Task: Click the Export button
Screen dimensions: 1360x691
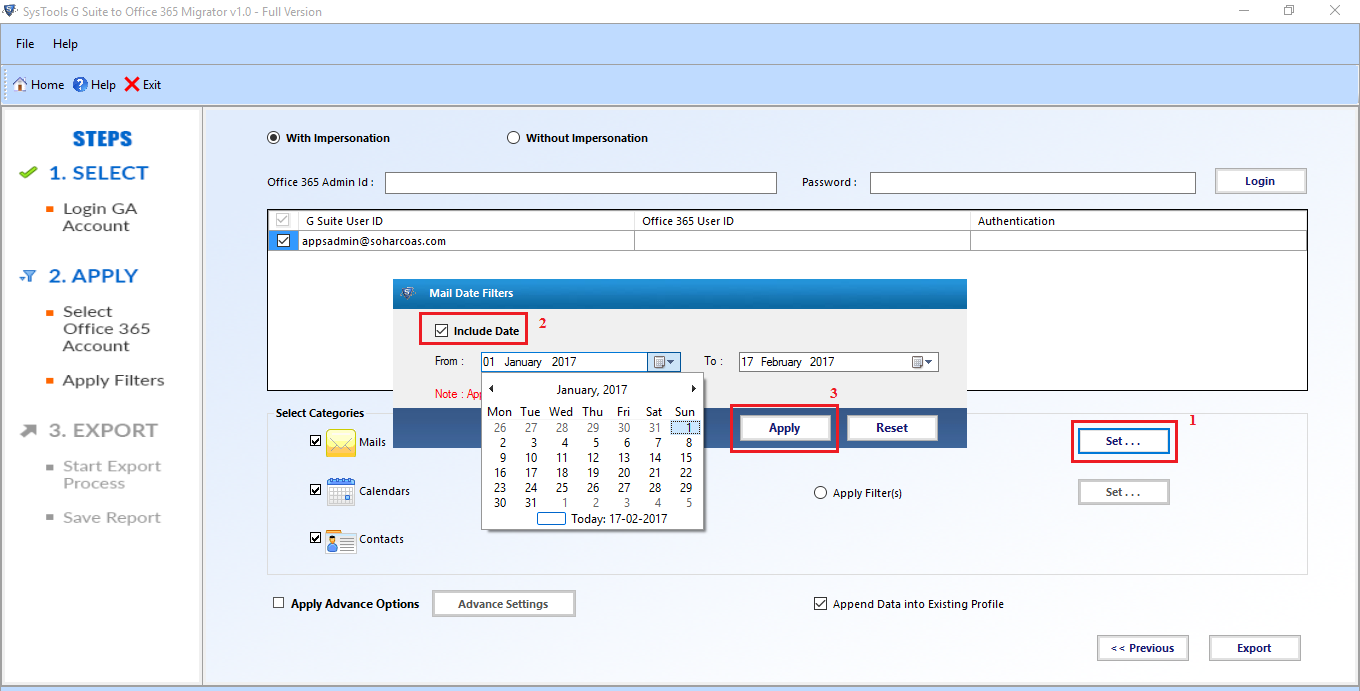Action: 1254,648
